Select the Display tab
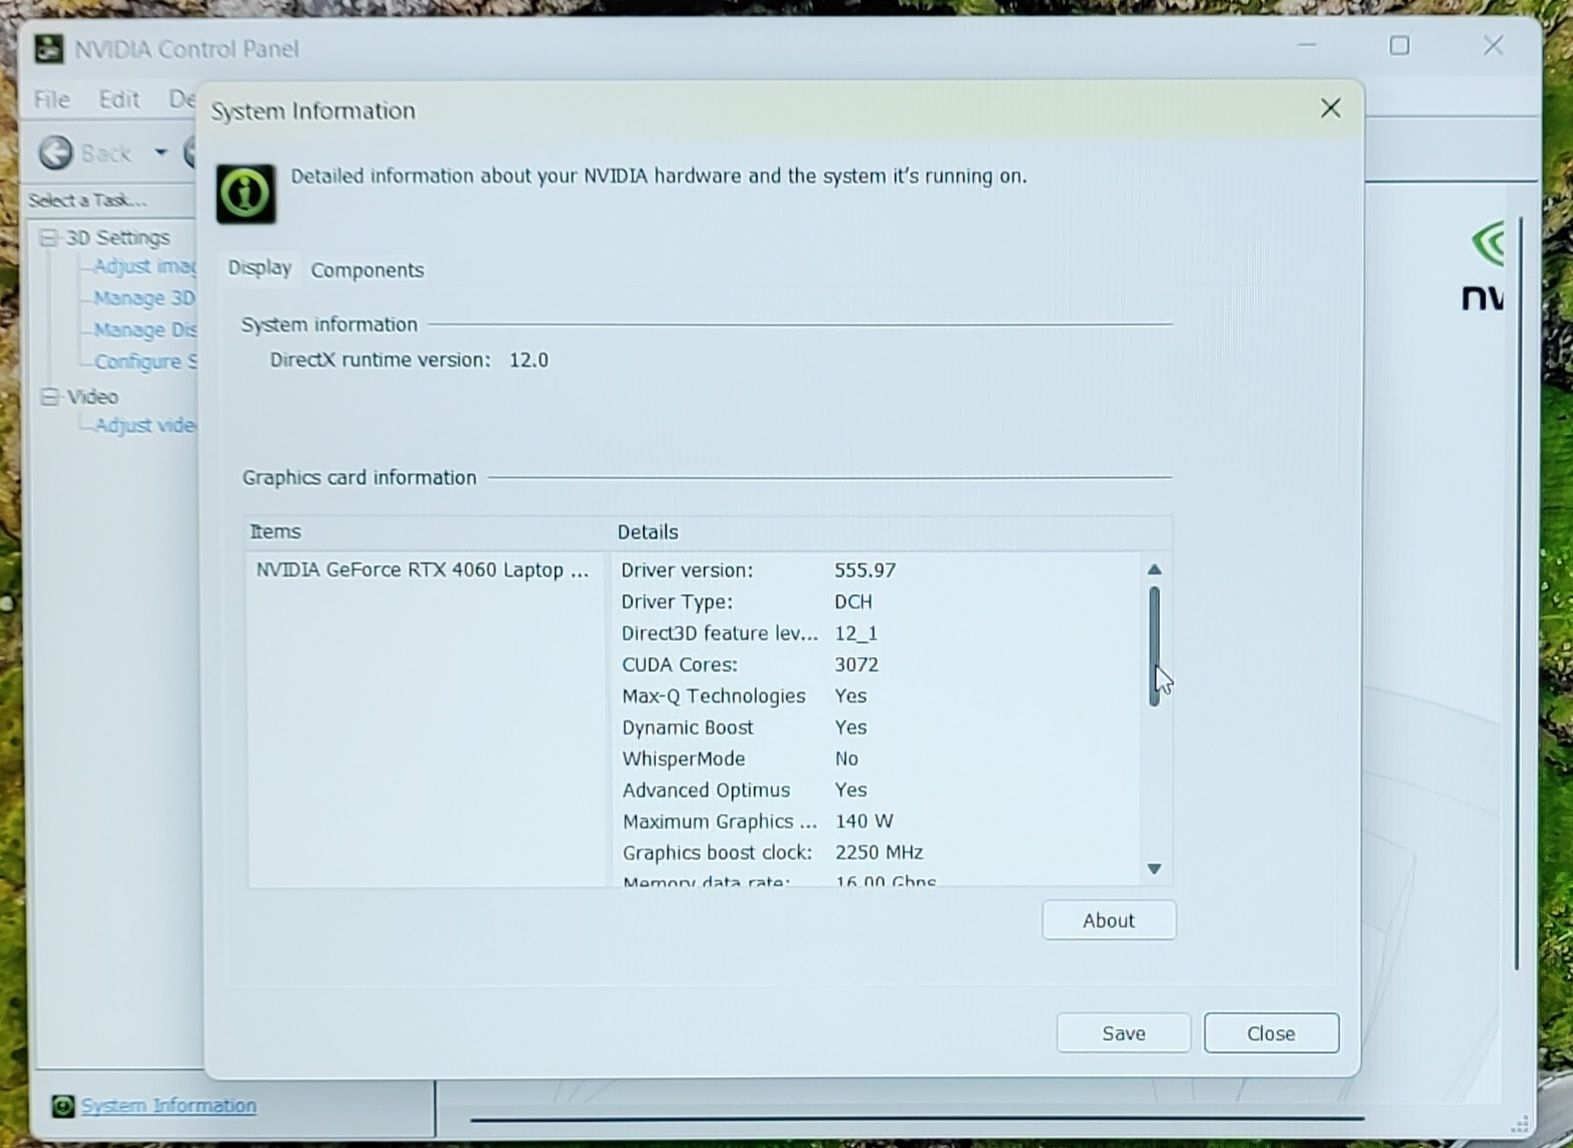The height and width of the screenshot is (1148, 1573). (259, 268)
